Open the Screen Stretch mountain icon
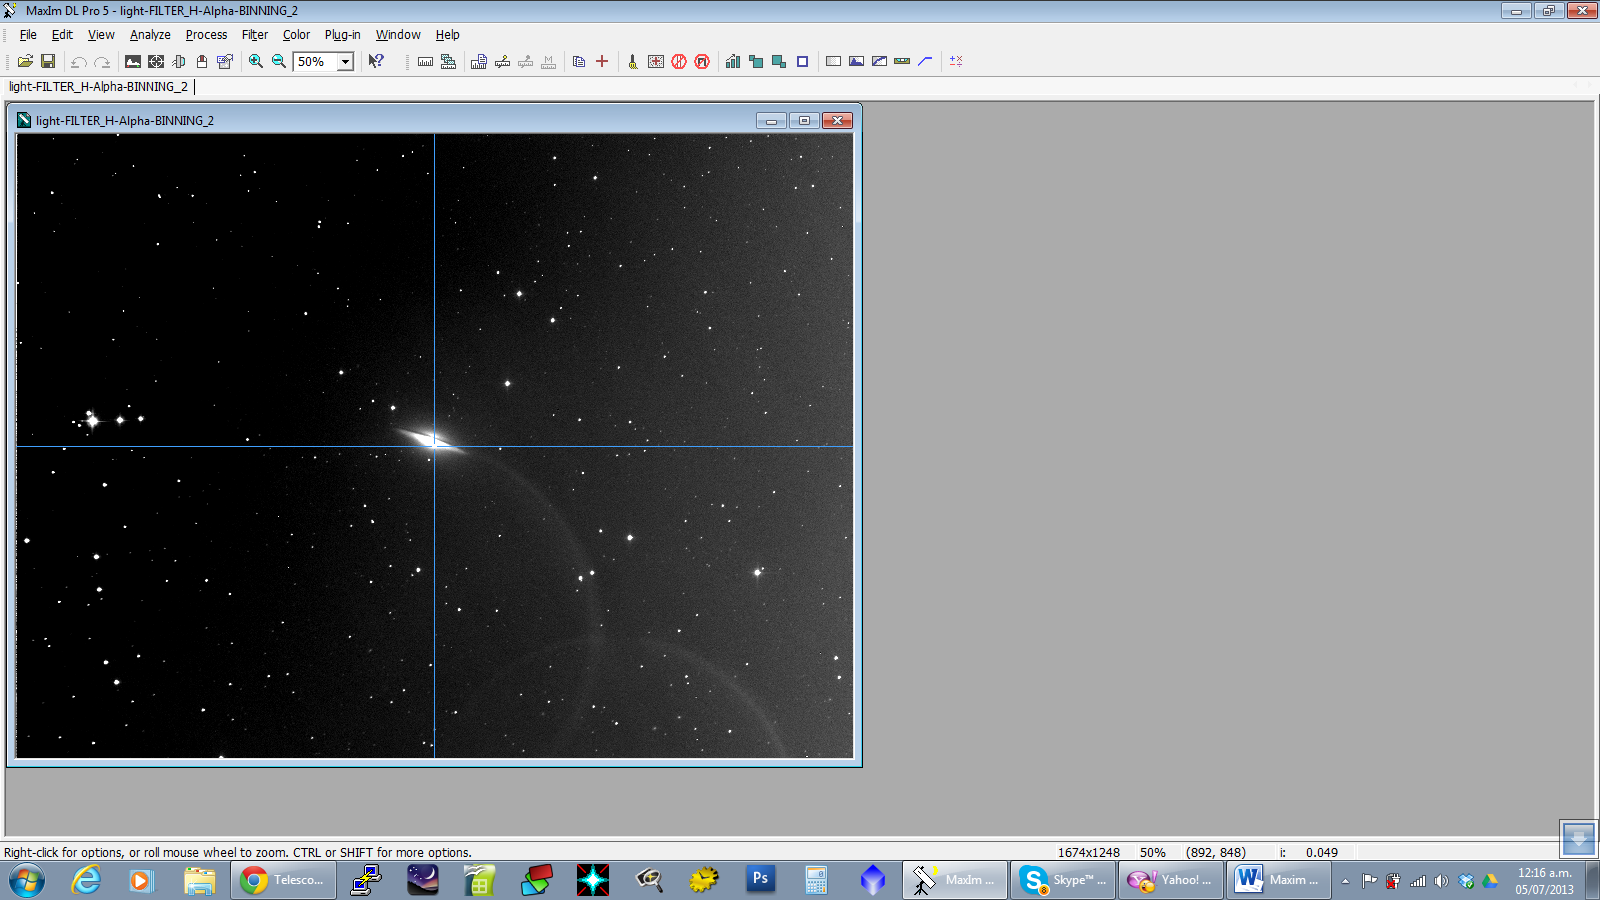 (x=132, y=61)
